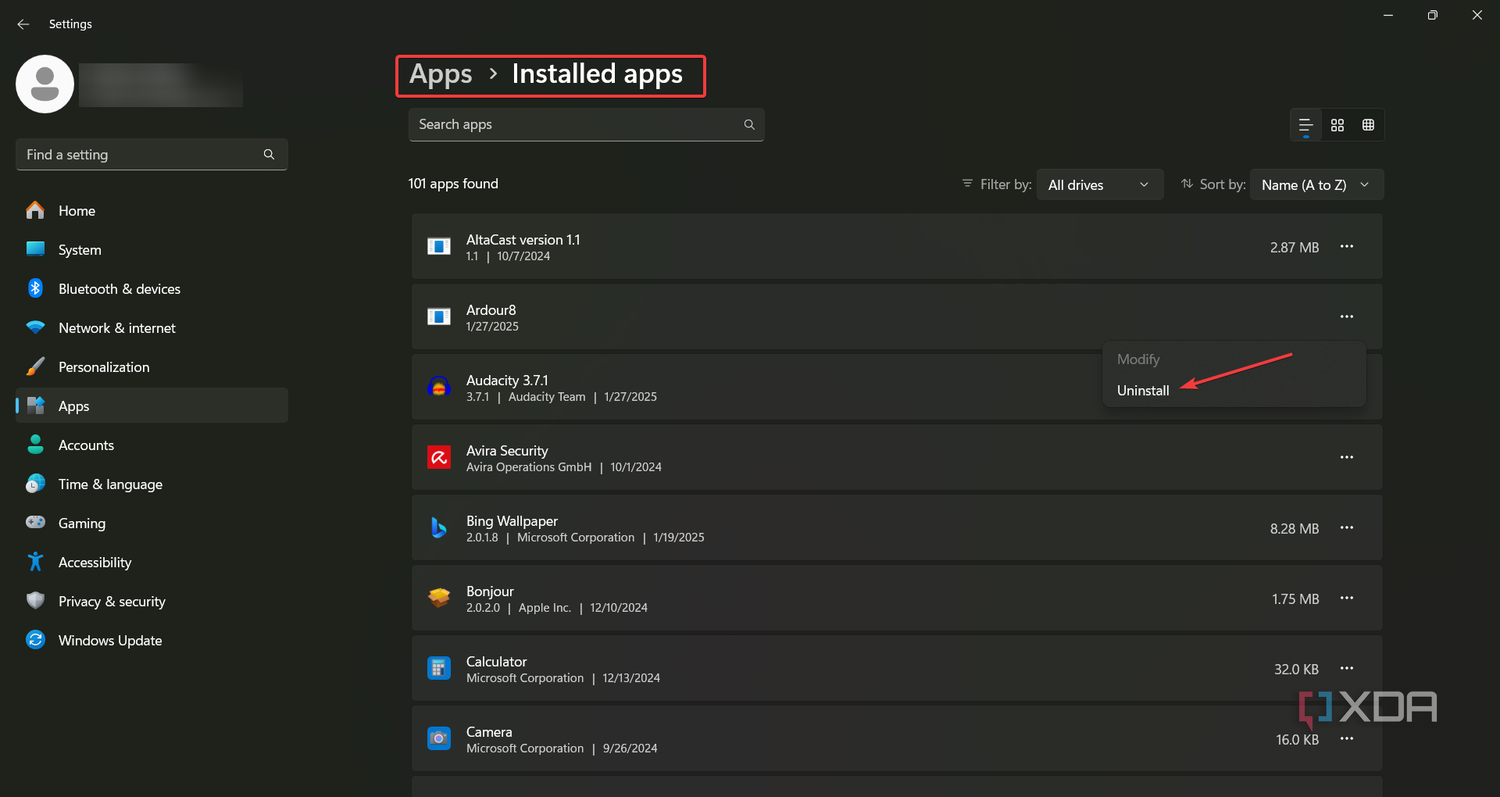This screenshot has height=797, width=1500.
Task: Click the Search apps field
Action: pyautogui.click(x=586, y=125)
